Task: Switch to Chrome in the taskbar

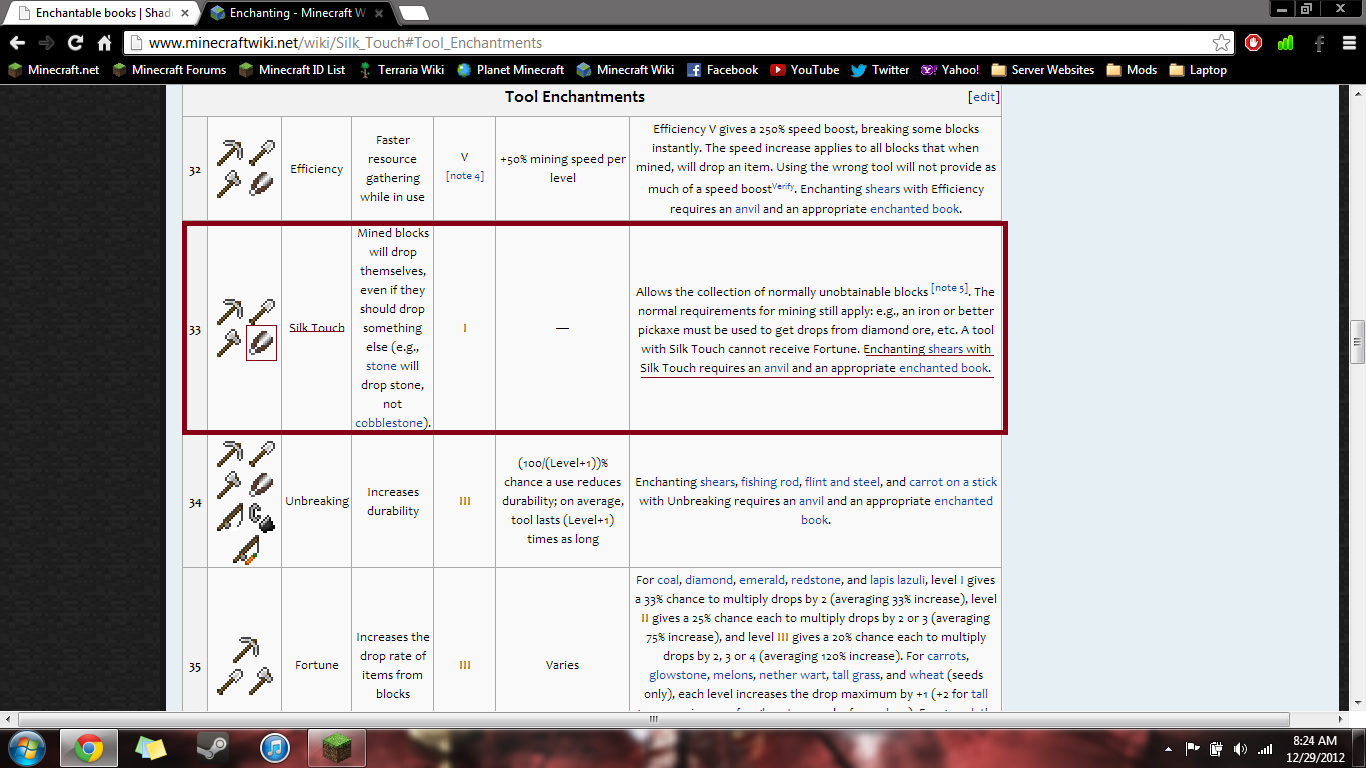Action: [x=89, y=747]
